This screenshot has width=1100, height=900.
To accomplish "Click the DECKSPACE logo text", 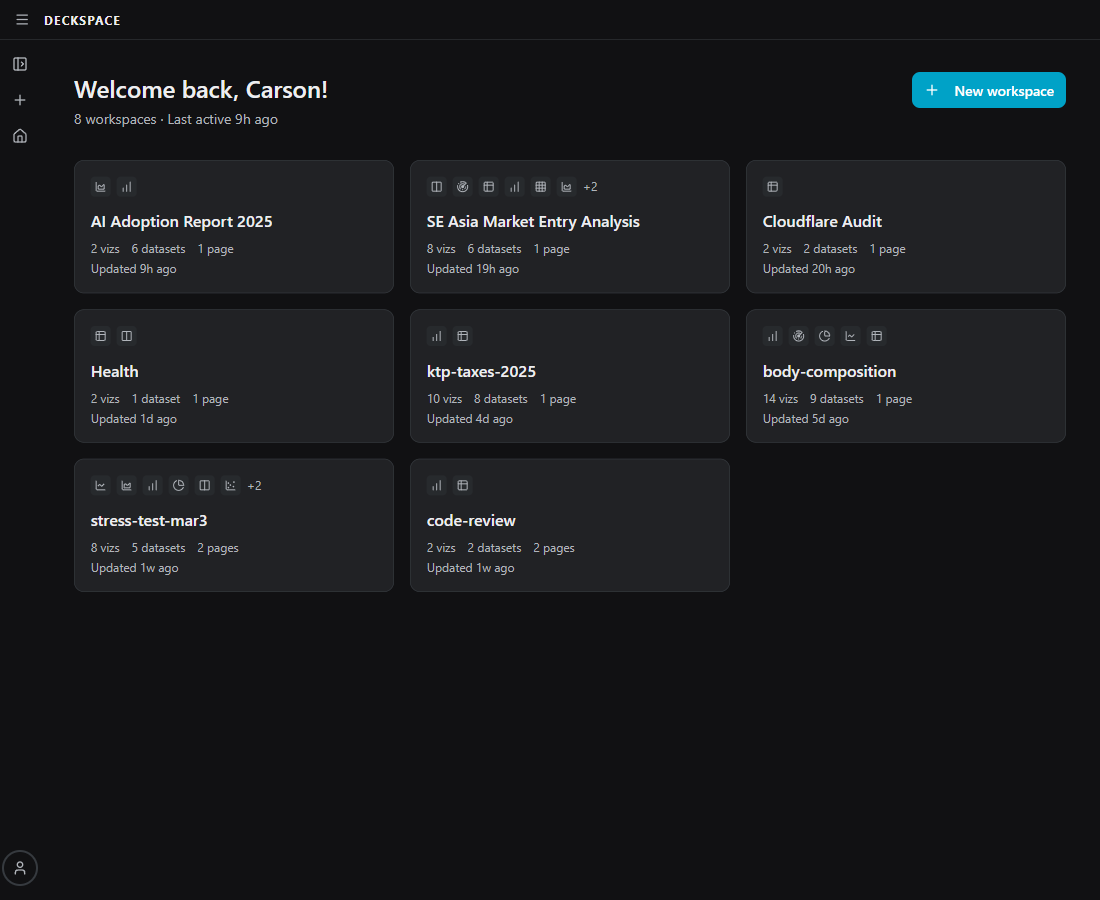I will pos(82,20).
